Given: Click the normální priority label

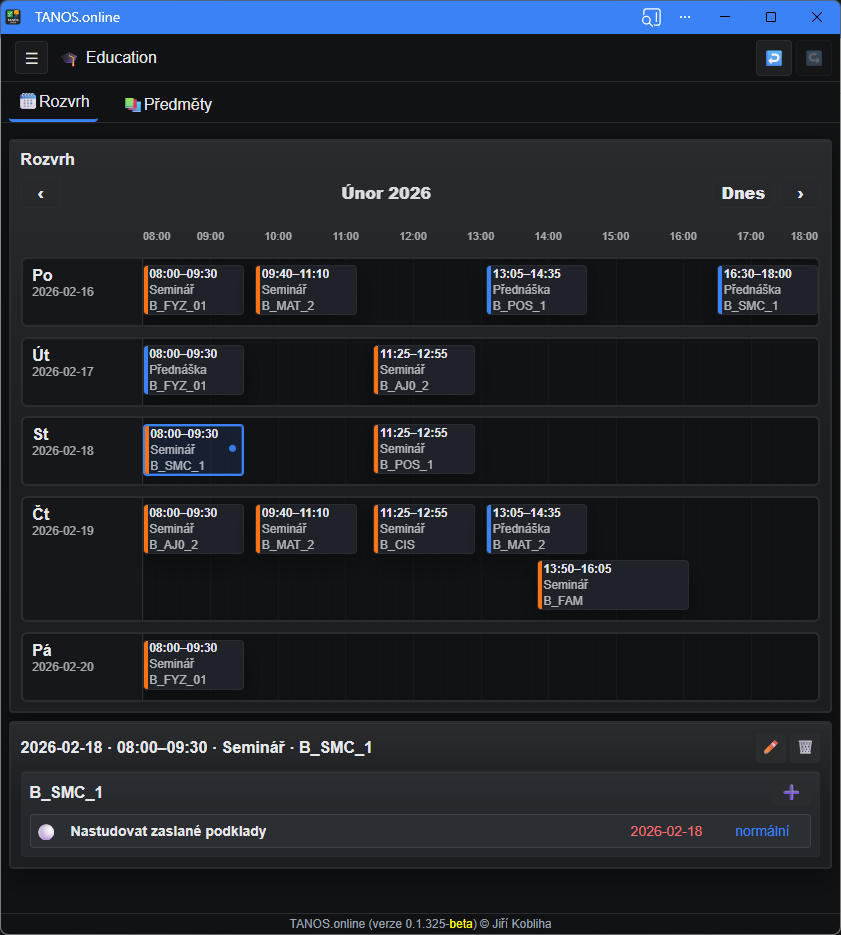Looking at the screenshot, I should coord(762,831).
